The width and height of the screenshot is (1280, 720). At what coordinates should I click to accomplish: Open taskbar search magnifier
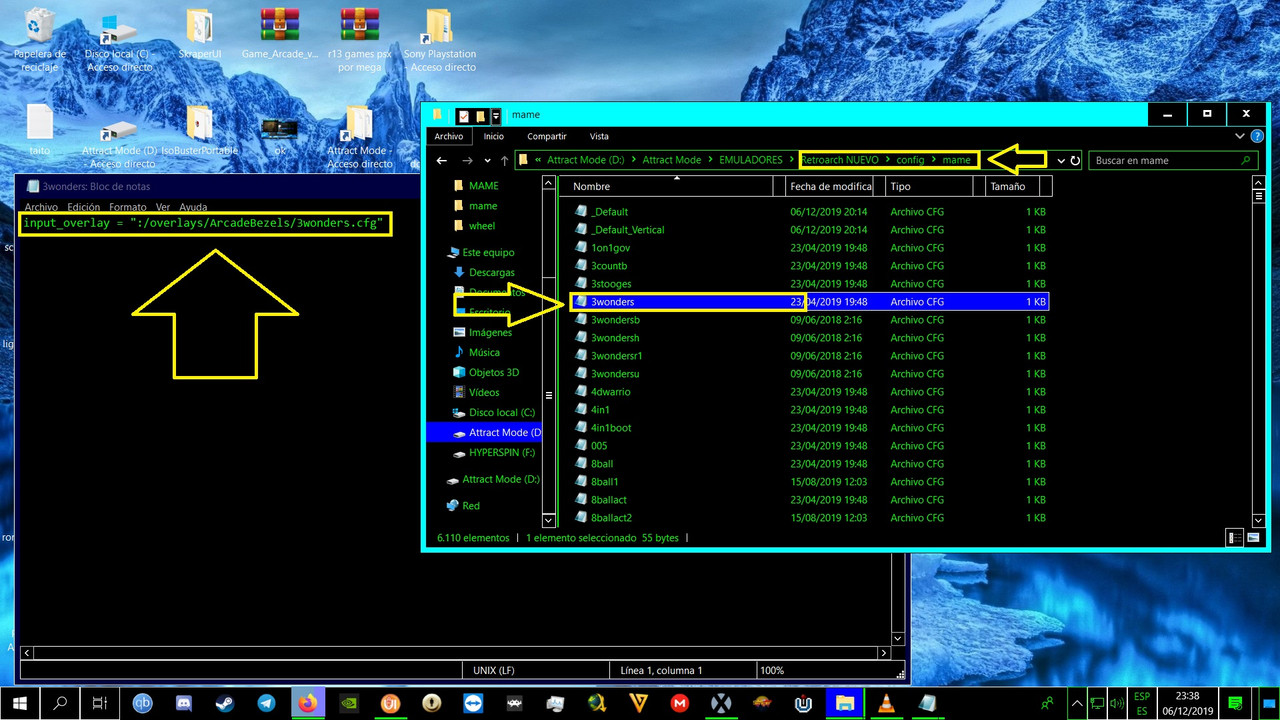[x=59, y=703]
